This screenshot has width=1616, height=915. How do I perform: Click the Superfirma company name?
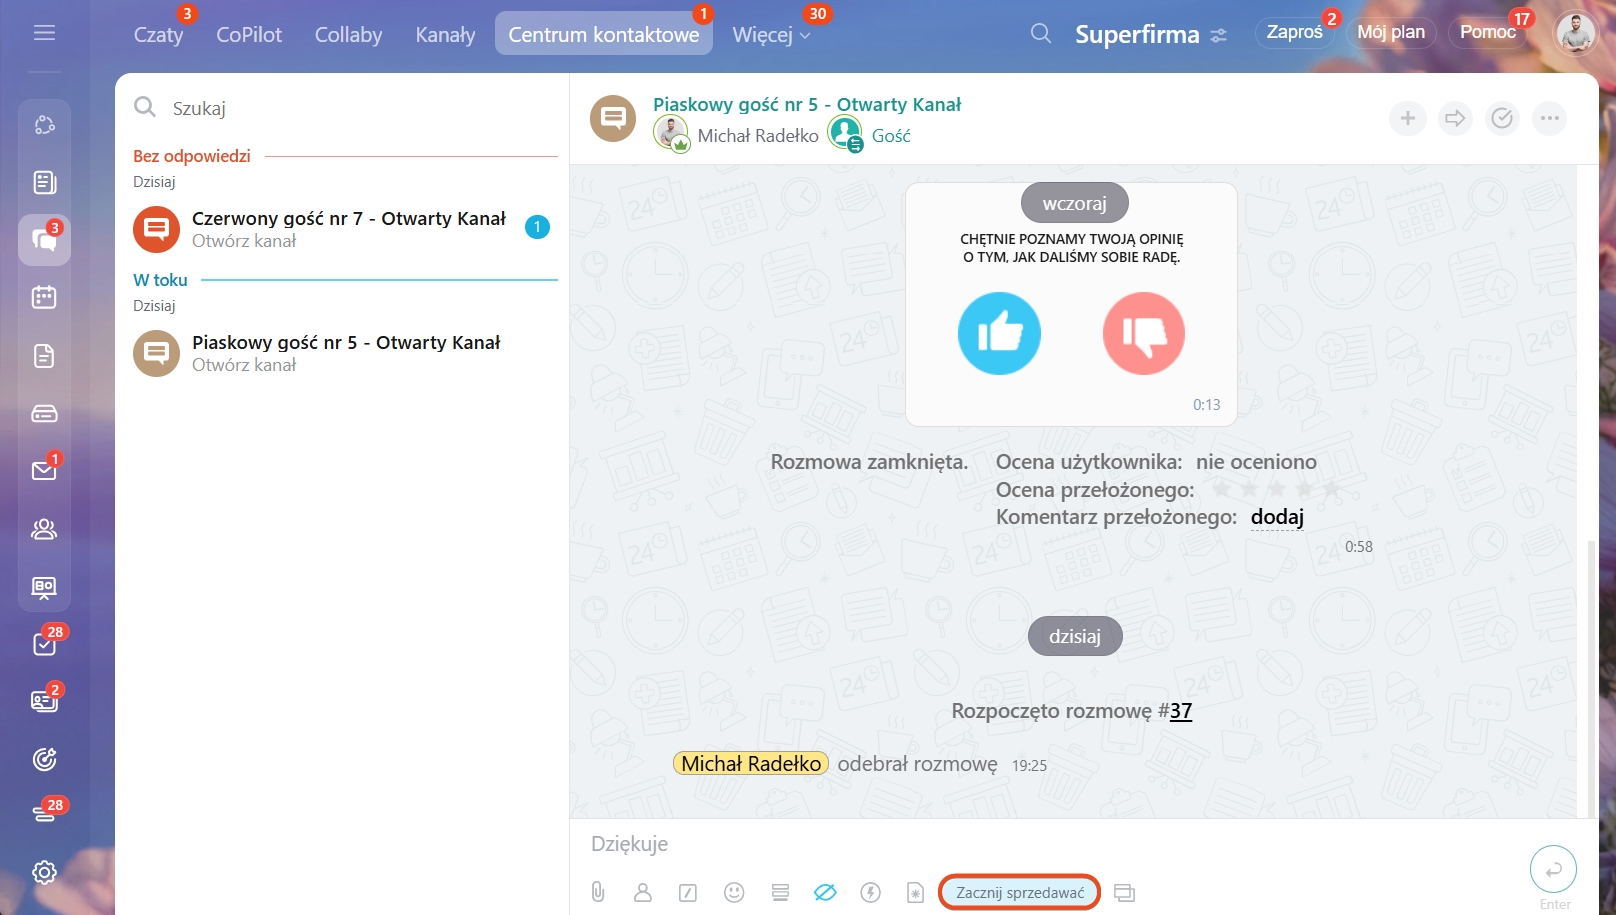click(1137, 35)
